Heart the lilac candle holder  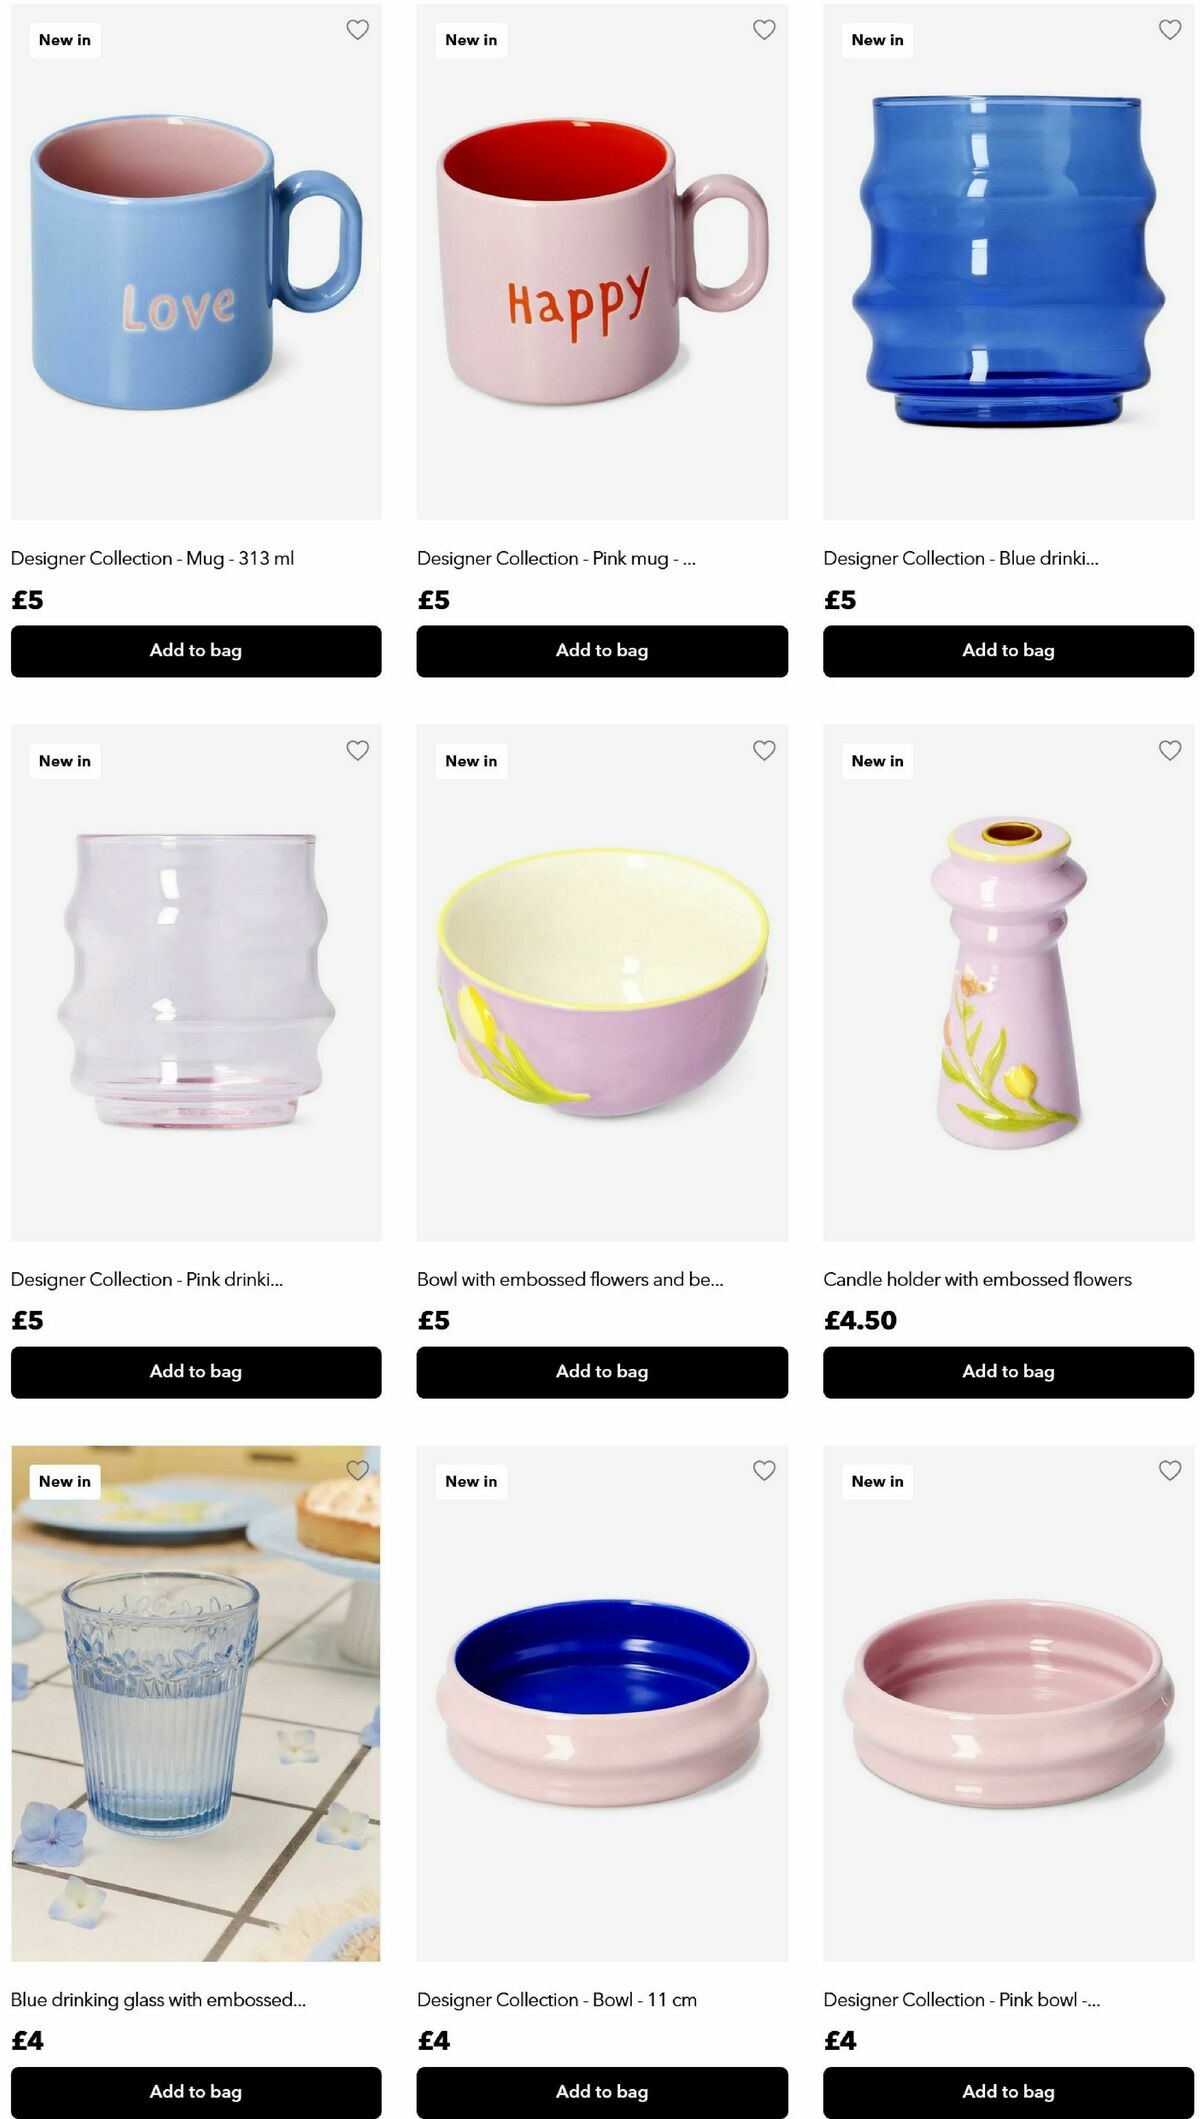[x=1170, y=750]
